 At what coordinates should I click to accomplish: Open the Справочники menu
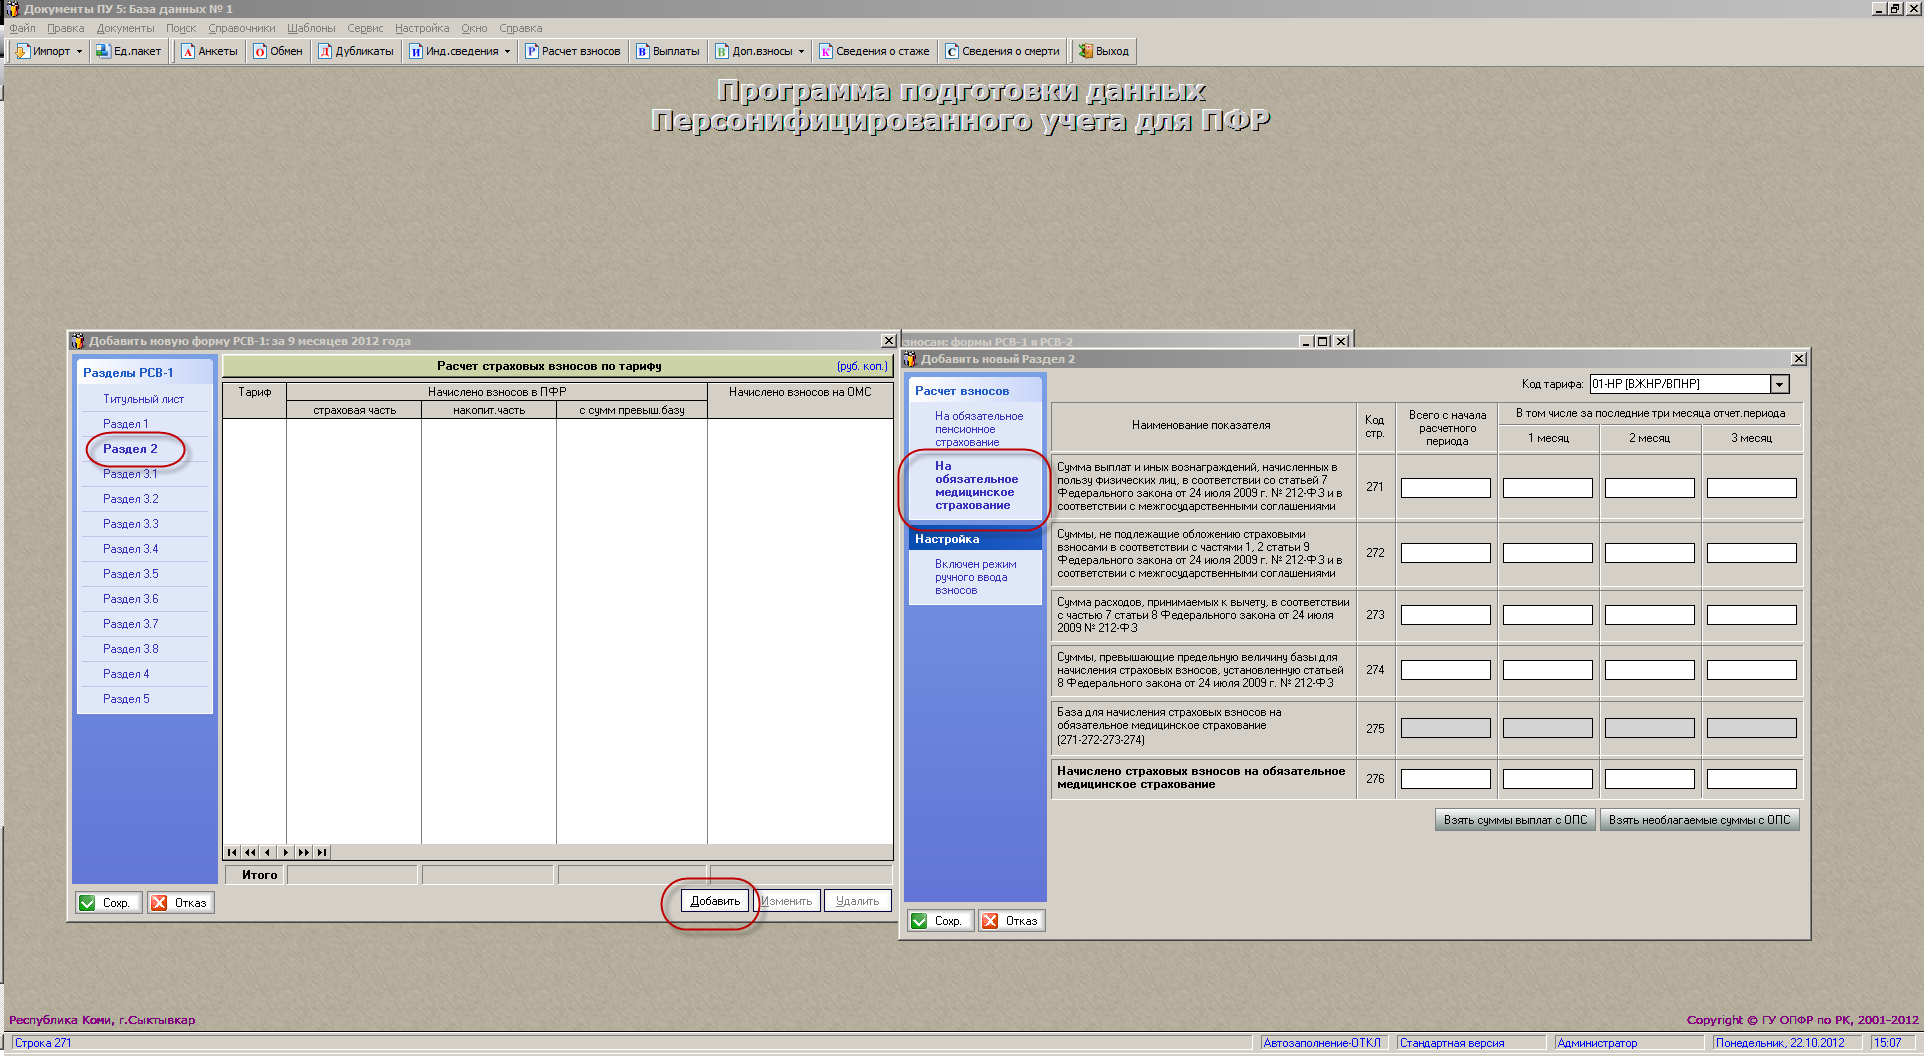click(x=241, y=28)
